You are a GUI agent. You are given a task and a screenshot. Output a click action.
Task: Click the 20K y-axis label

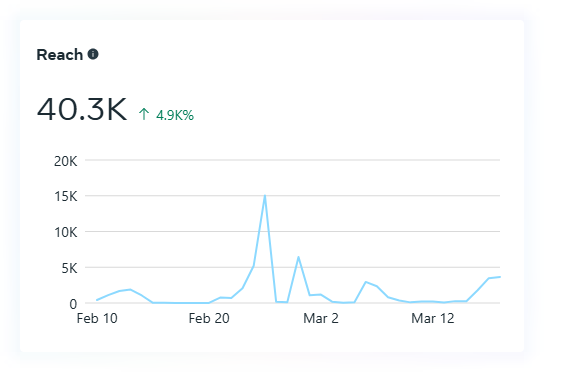point(65,161)
